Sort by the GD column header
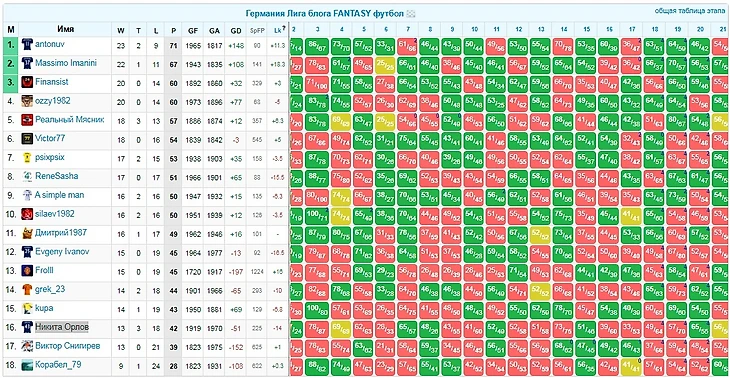The height and width of the screenshot is (378, 730). tap(236, 30)
